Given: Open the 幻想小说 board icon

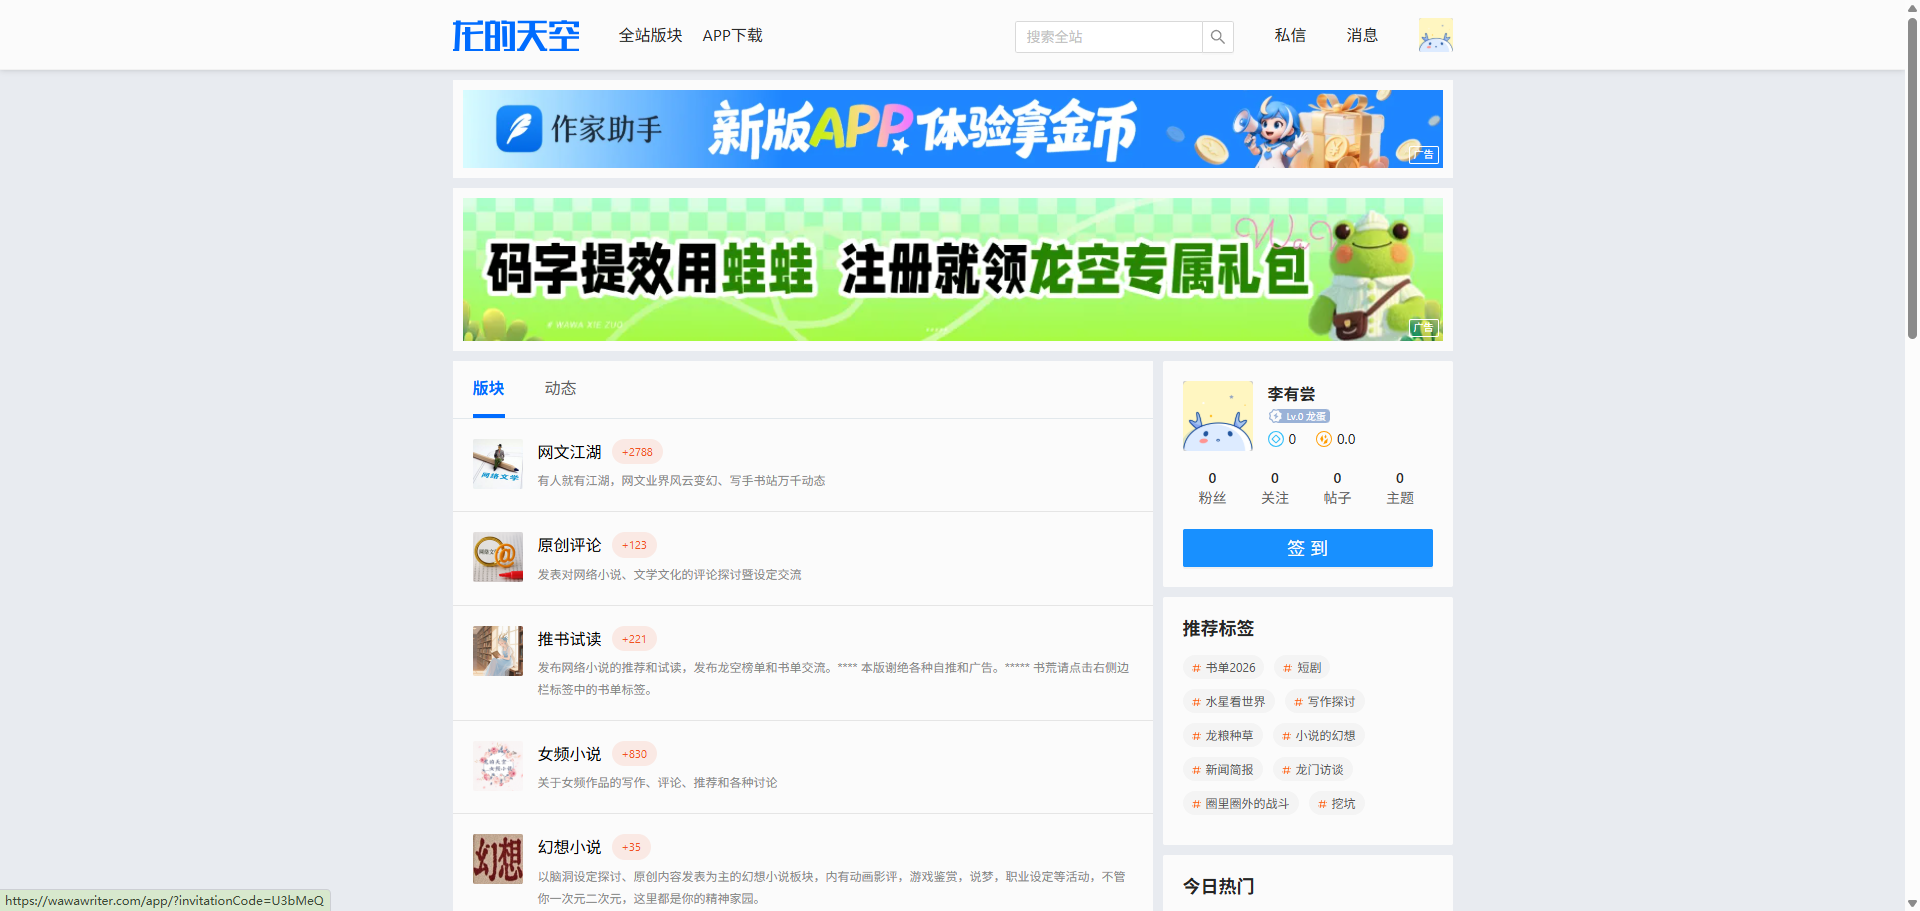Looking at the screenshot, I should (497, 859).
